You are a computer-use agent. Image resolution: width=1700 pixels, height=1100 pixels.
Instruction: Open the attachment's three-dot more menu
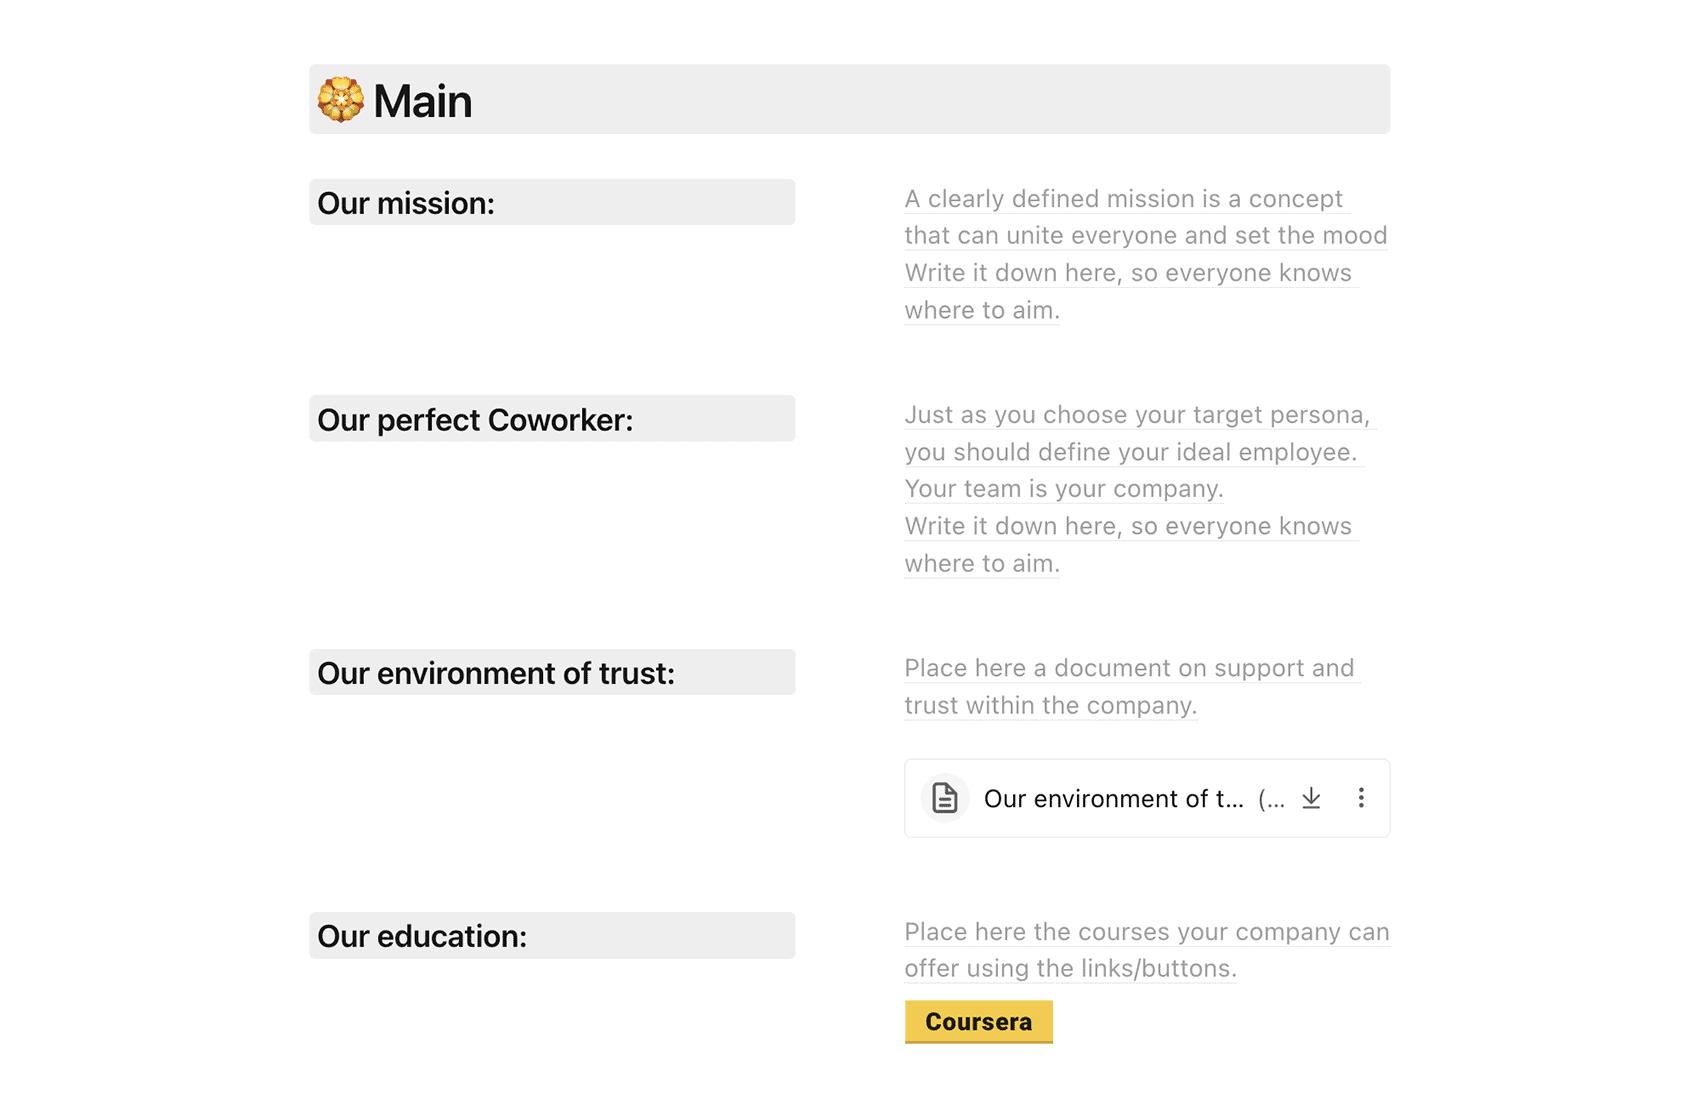[x=1361, y=798]
